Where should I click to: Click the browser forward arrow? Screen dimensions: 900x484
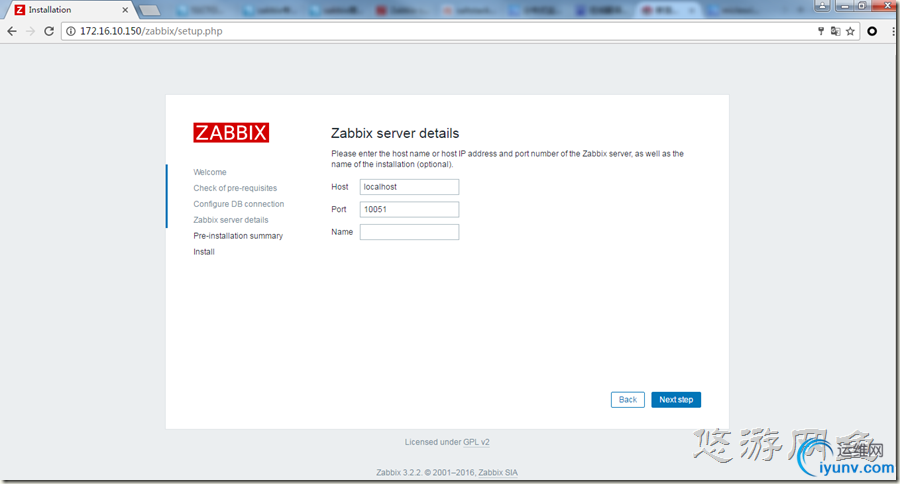(x=30, y=31)
